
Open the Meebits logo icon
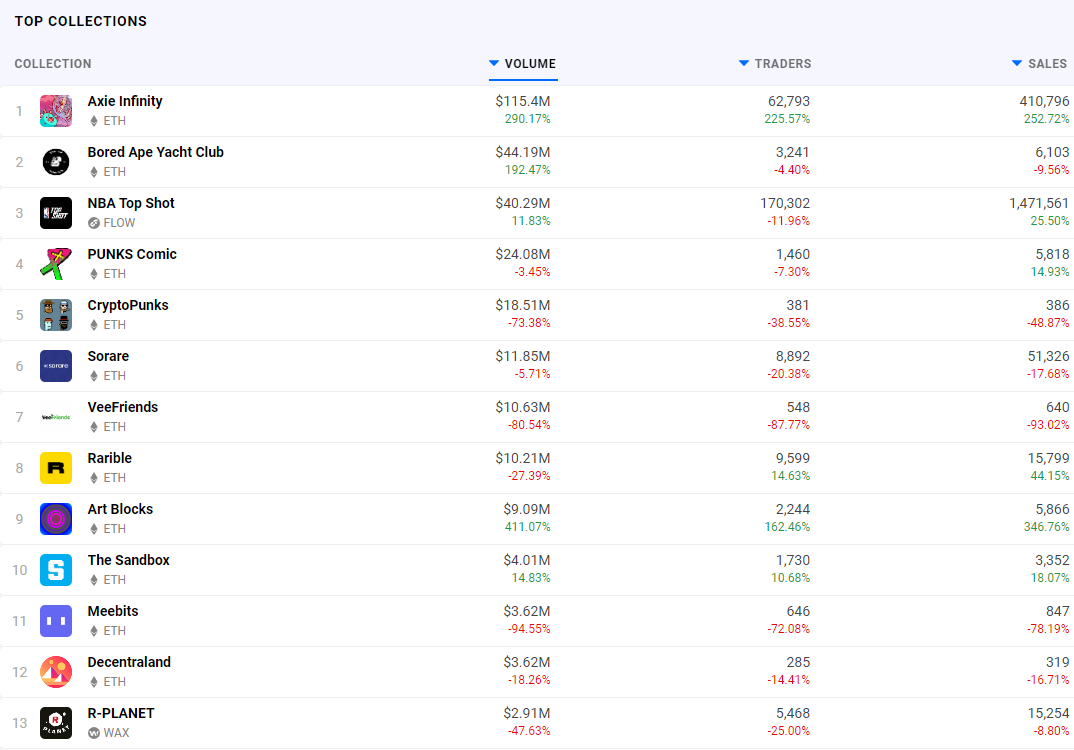click(56, 621)
